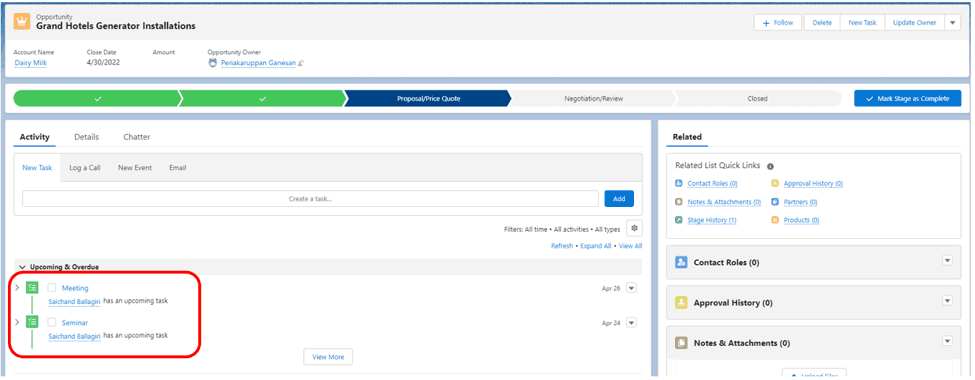Click the Expand All link
Viewport: 975px width, 380px height.
pyautogui.click(x=596, y=246)
